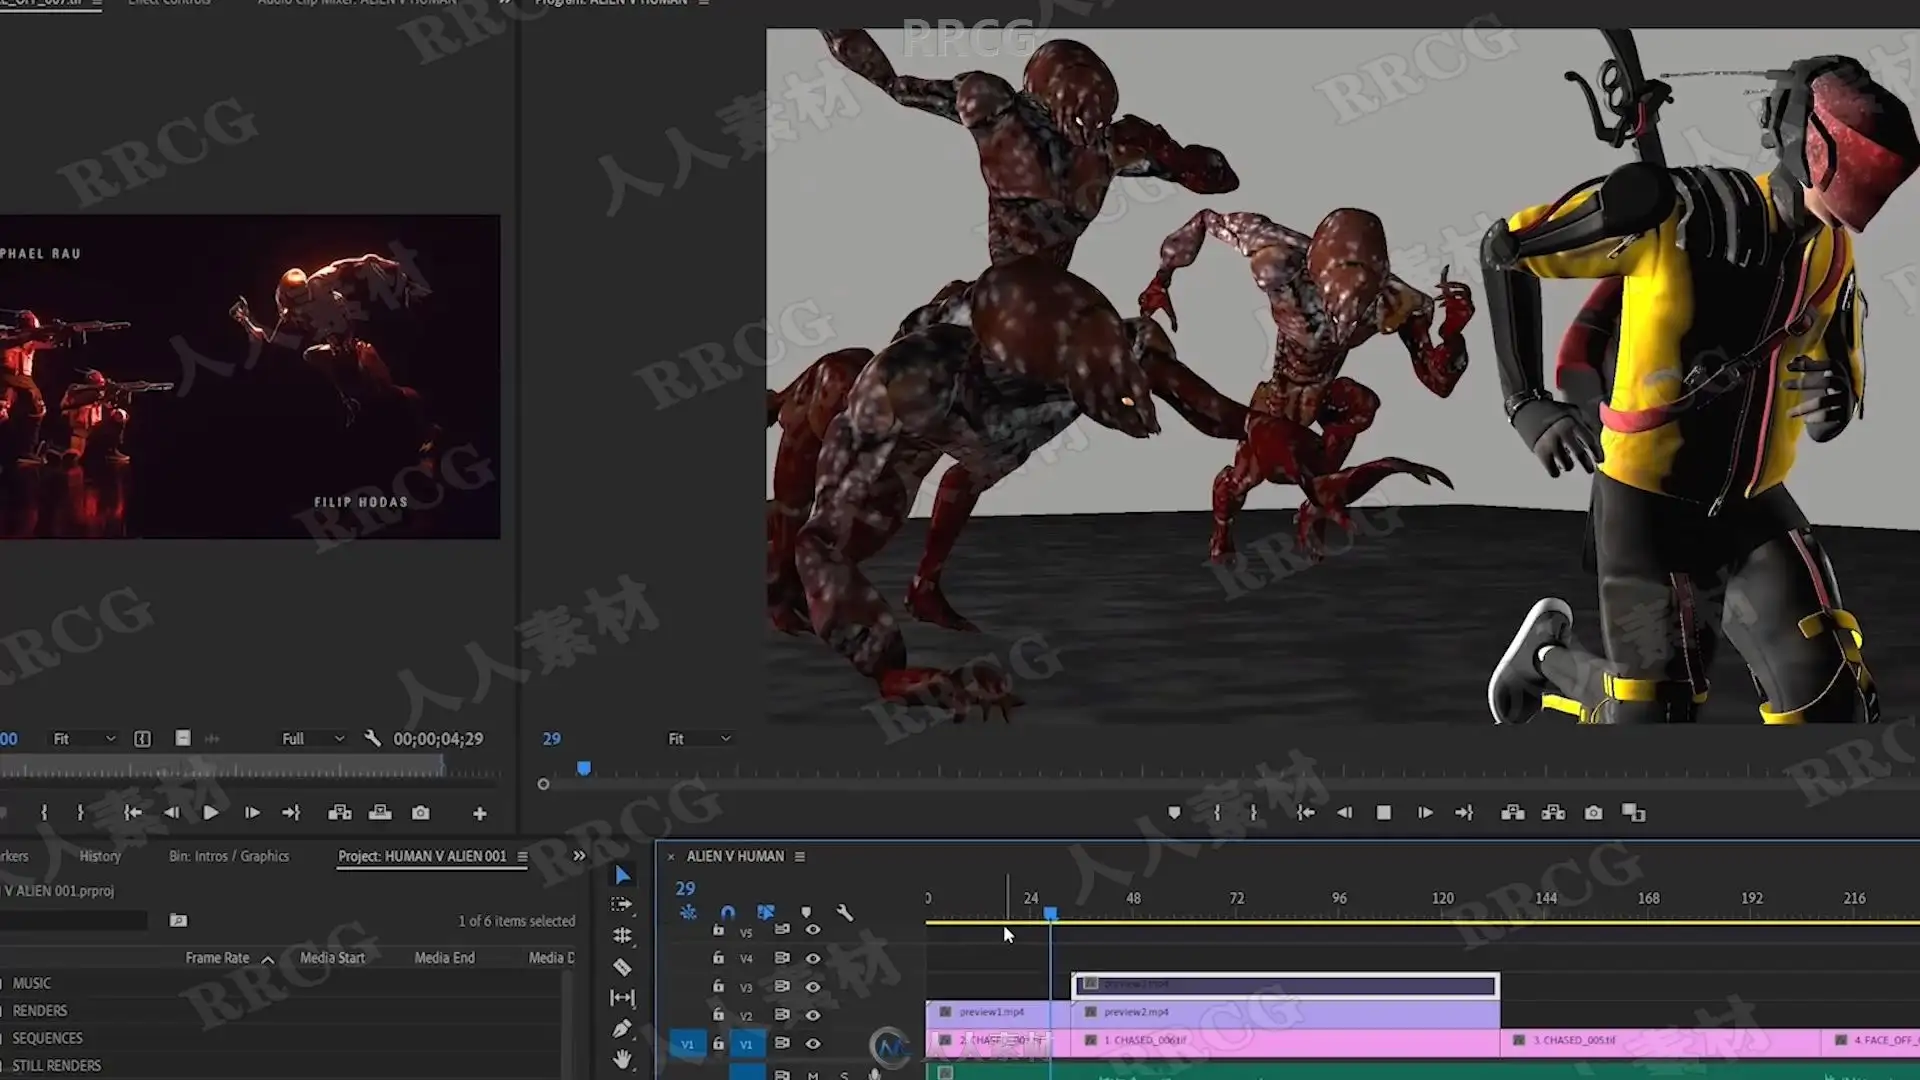Select the Slip tool

pos(622,998)
